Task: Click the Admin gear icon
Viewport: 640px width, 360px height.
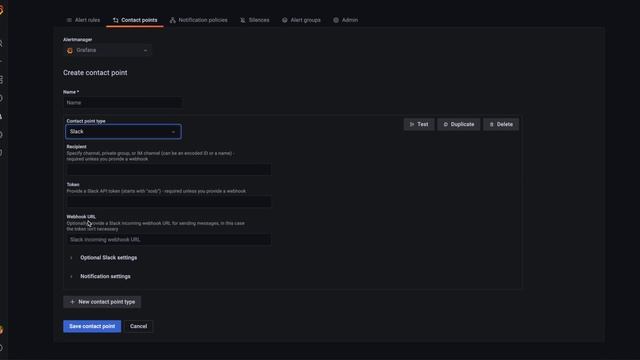Action: coord(336,20)
